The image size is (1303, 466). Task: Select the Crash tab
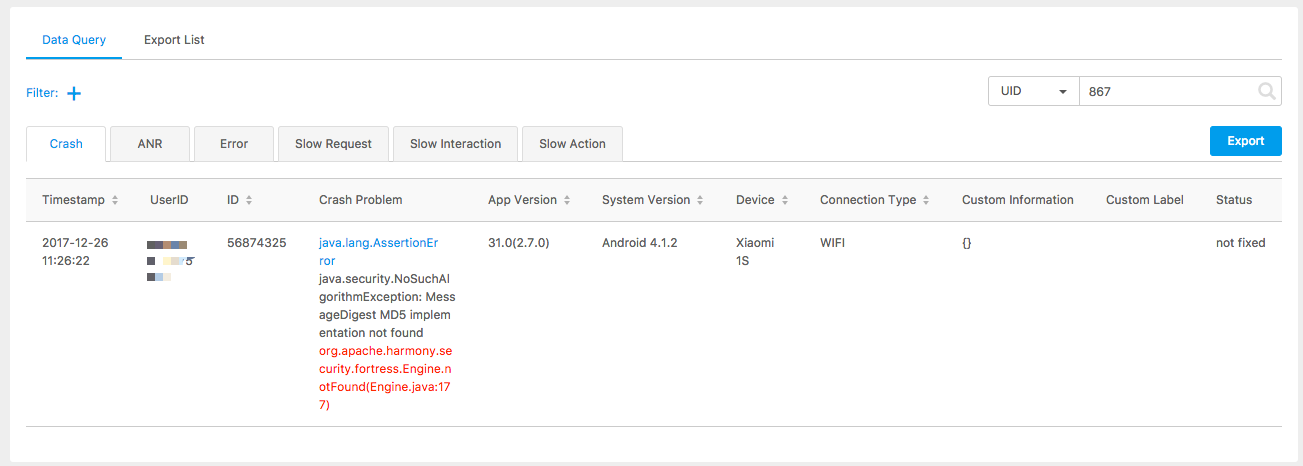[x=66, y=144]
